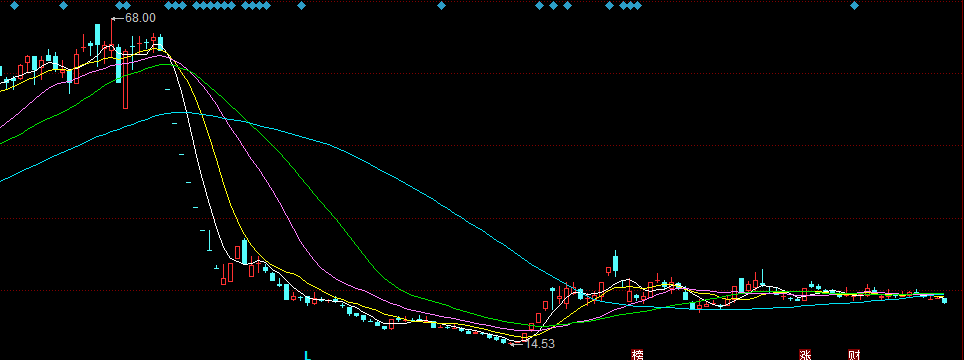The image size is (964, 360).
Task: Select the last cyan candle at right edge
Action: [x=944, y=300]
